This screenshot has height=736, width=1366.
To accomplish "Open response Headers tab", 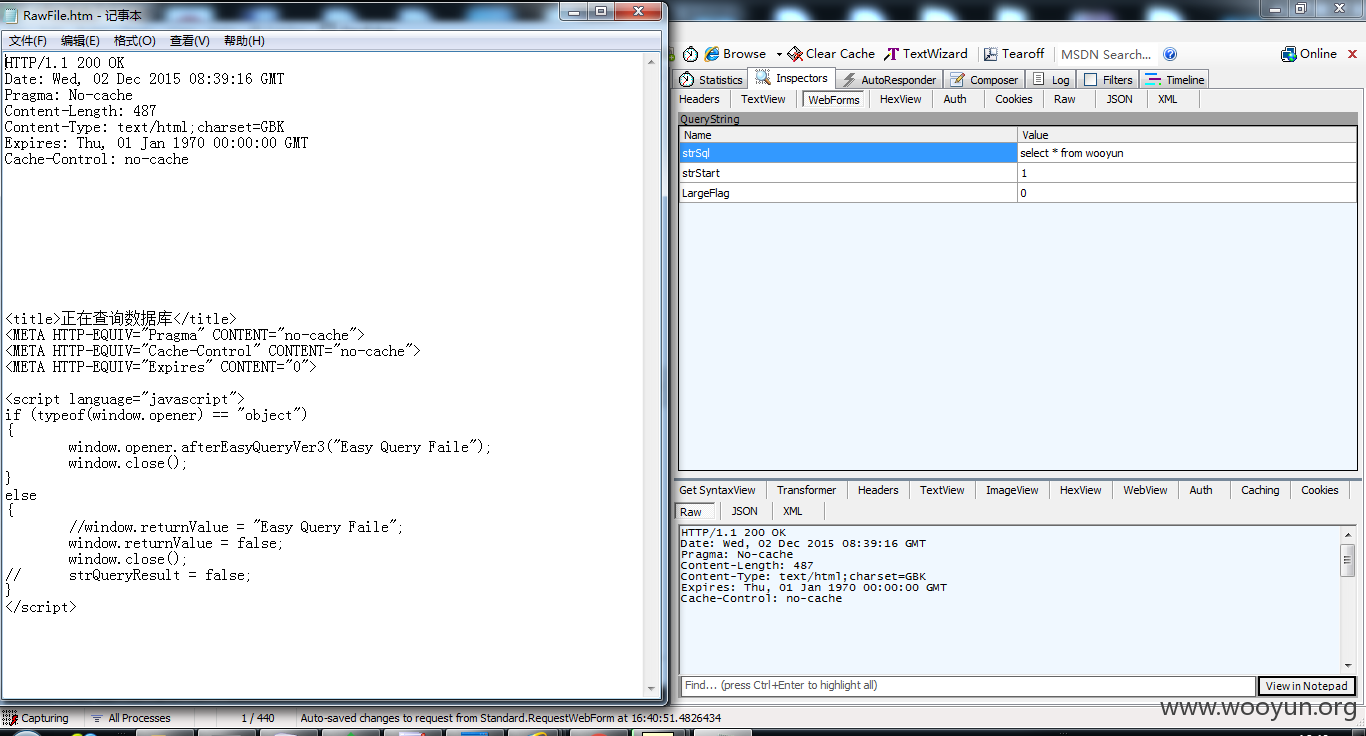I will click(x=878, y=490).
